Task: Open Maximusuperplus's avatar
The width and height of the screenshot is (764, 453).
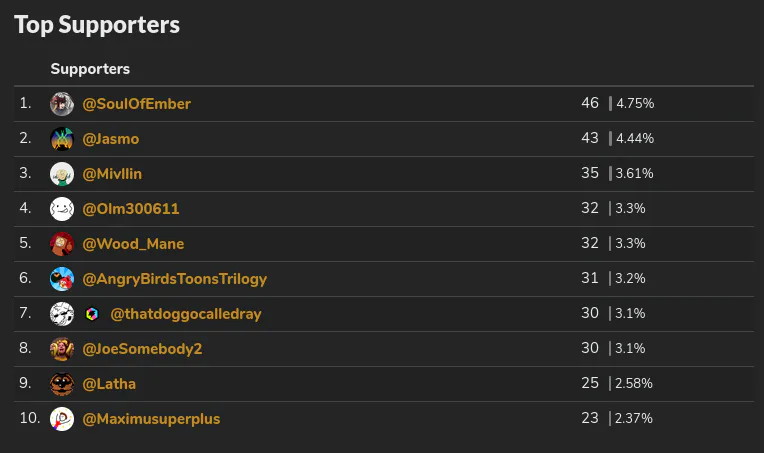Action: (x=62, y=419)
